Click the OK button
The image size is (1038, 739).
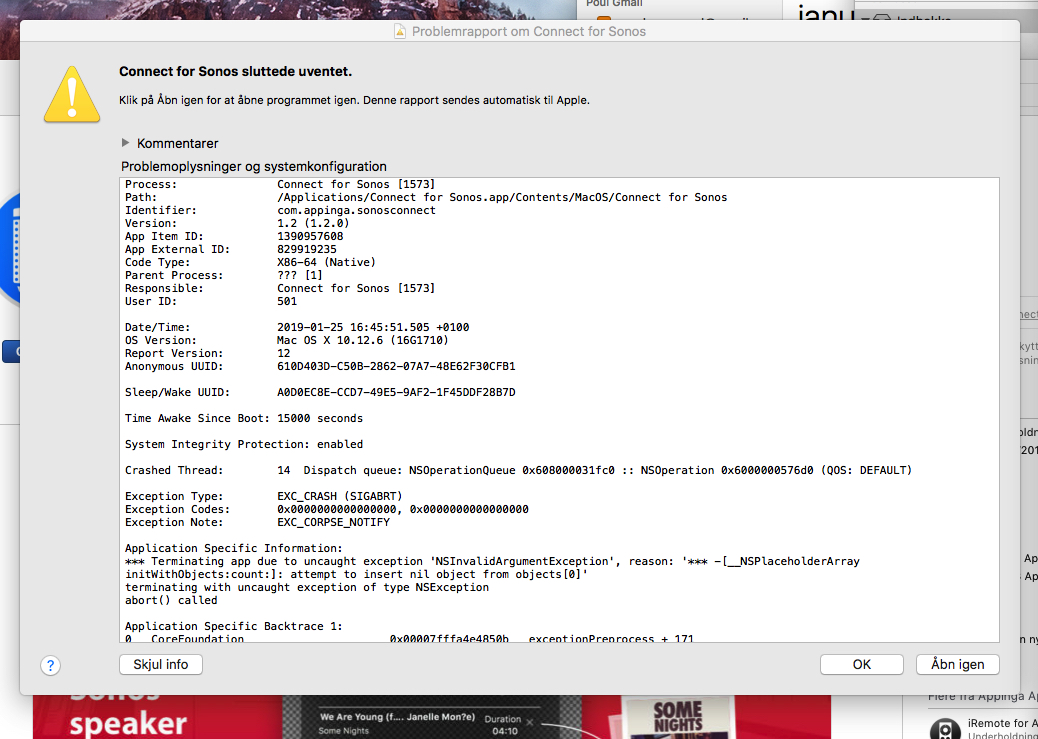click(x=861, y=664)
